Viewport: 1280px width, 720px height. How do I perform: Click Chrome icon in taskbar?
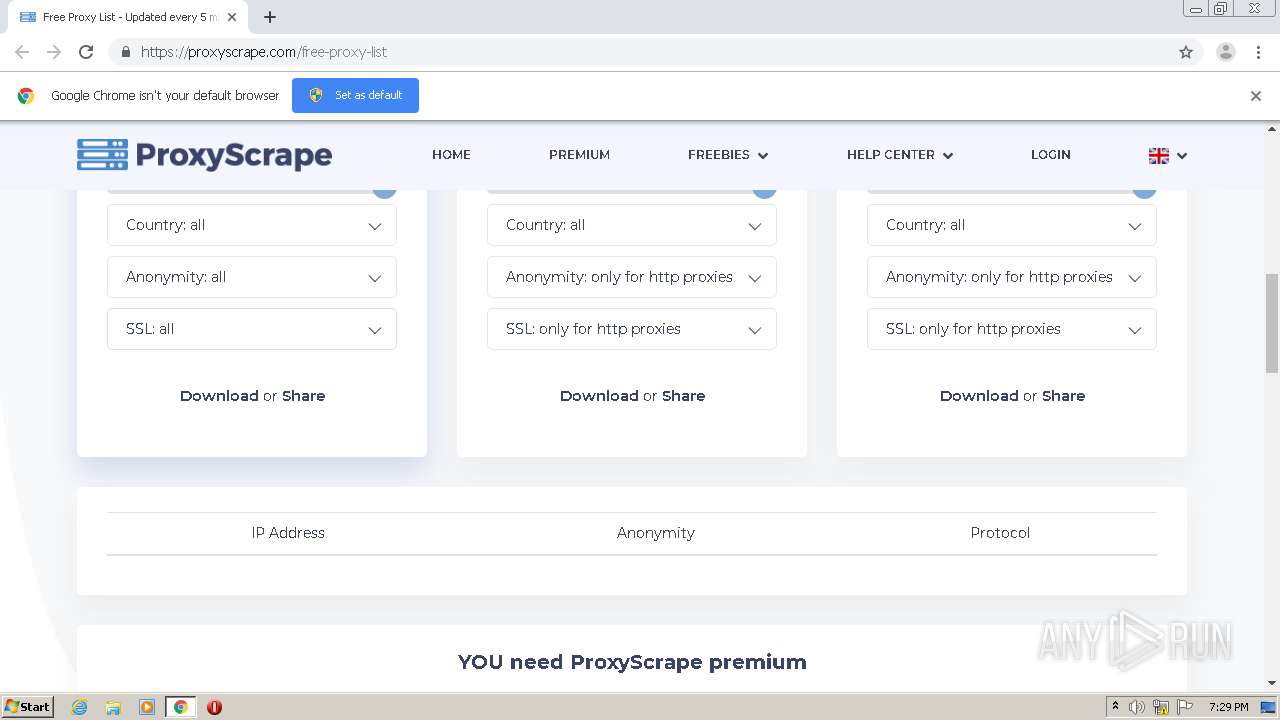pos(180,707)
